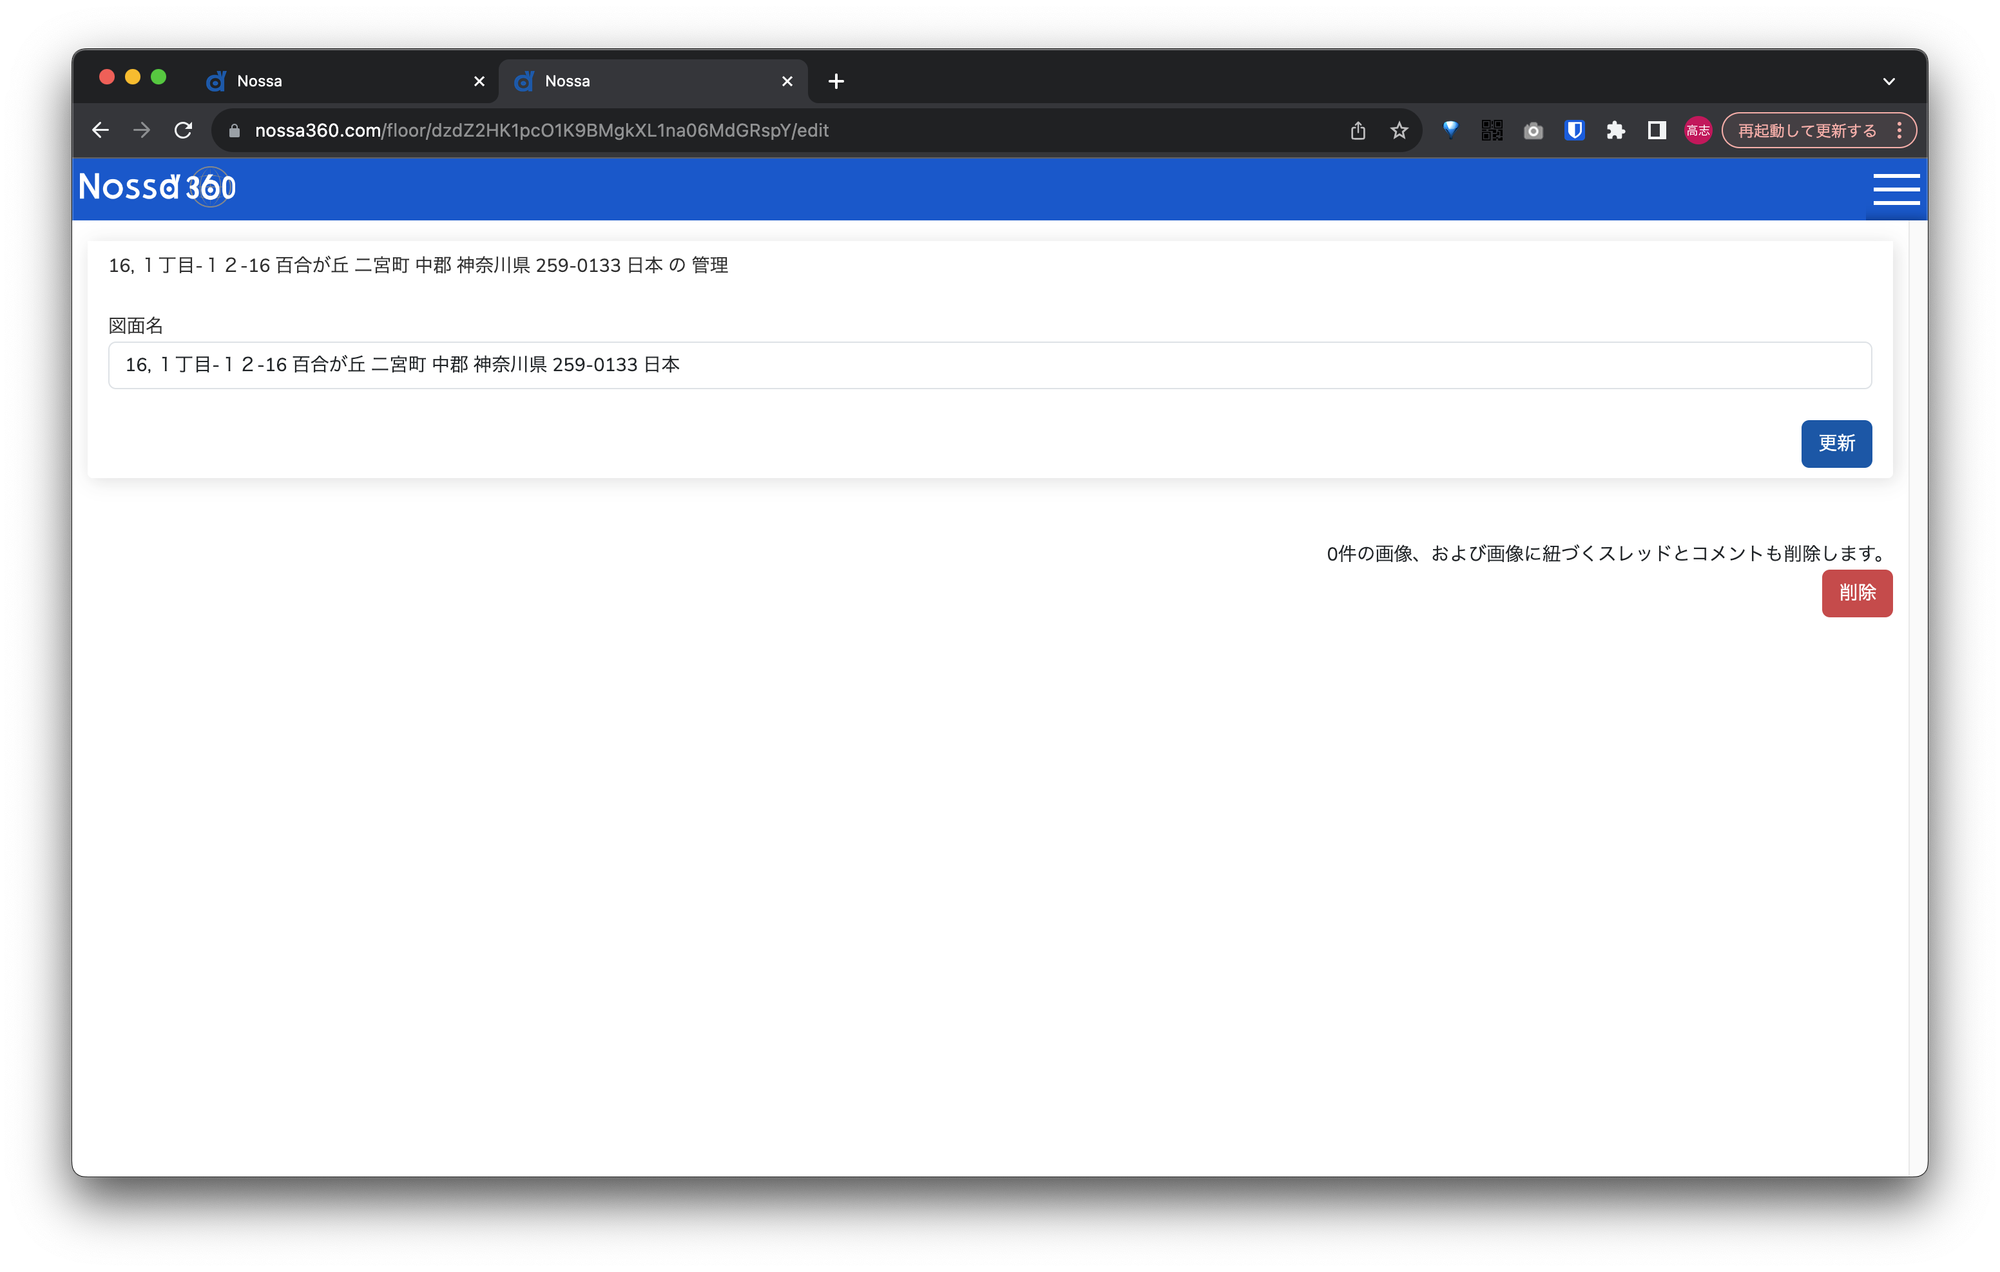Screen dimensions: 2000x1272
Task: Open a new browser tab
Action: point(836,81)
